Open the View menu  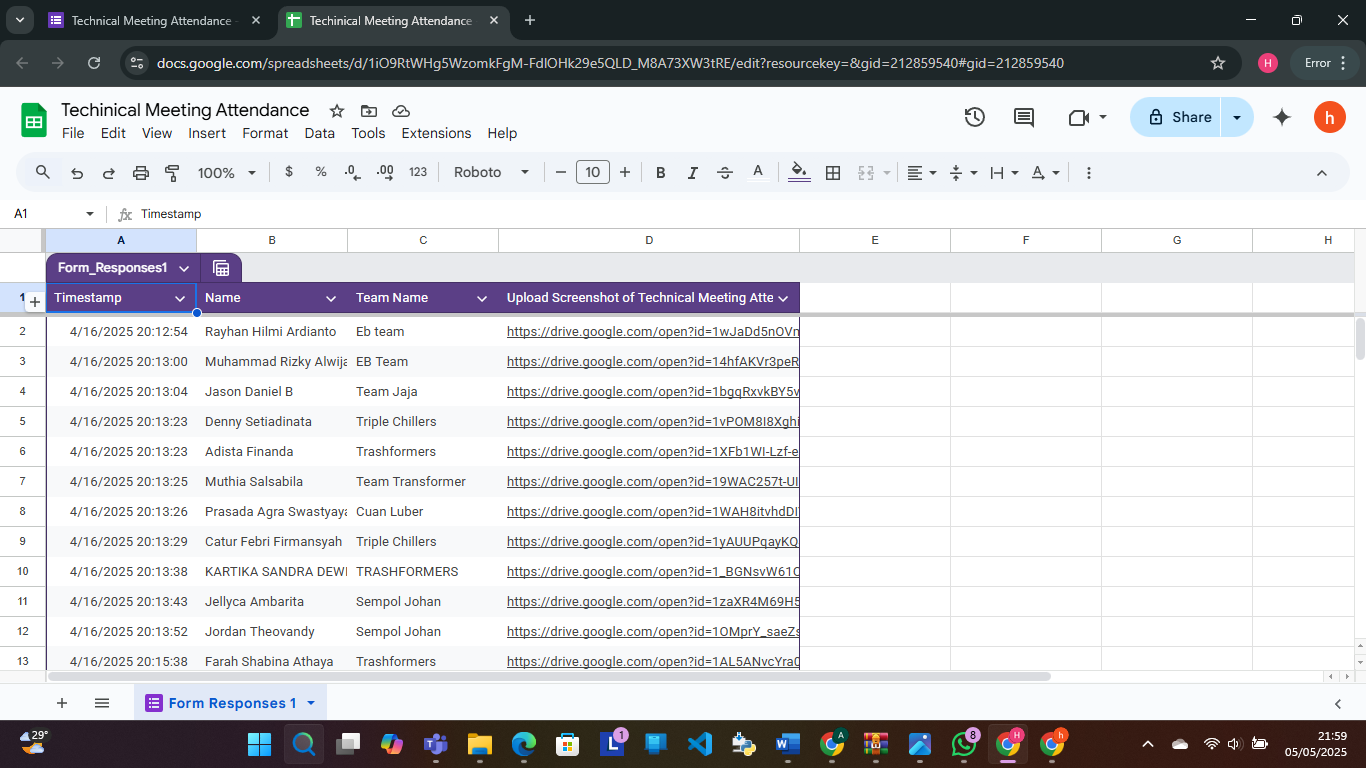(157, 133)
